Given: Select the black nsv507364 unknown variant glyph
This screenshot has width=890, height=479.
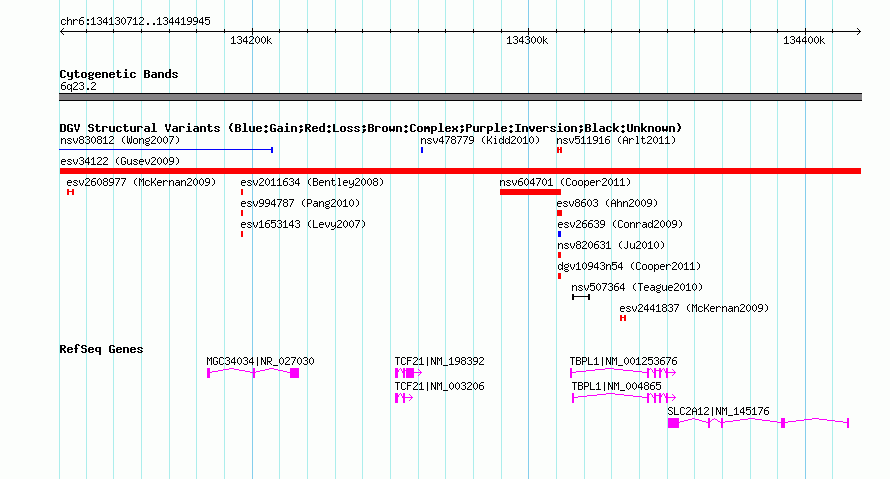Looking at the screenshot, I should [x=581, y=297].
